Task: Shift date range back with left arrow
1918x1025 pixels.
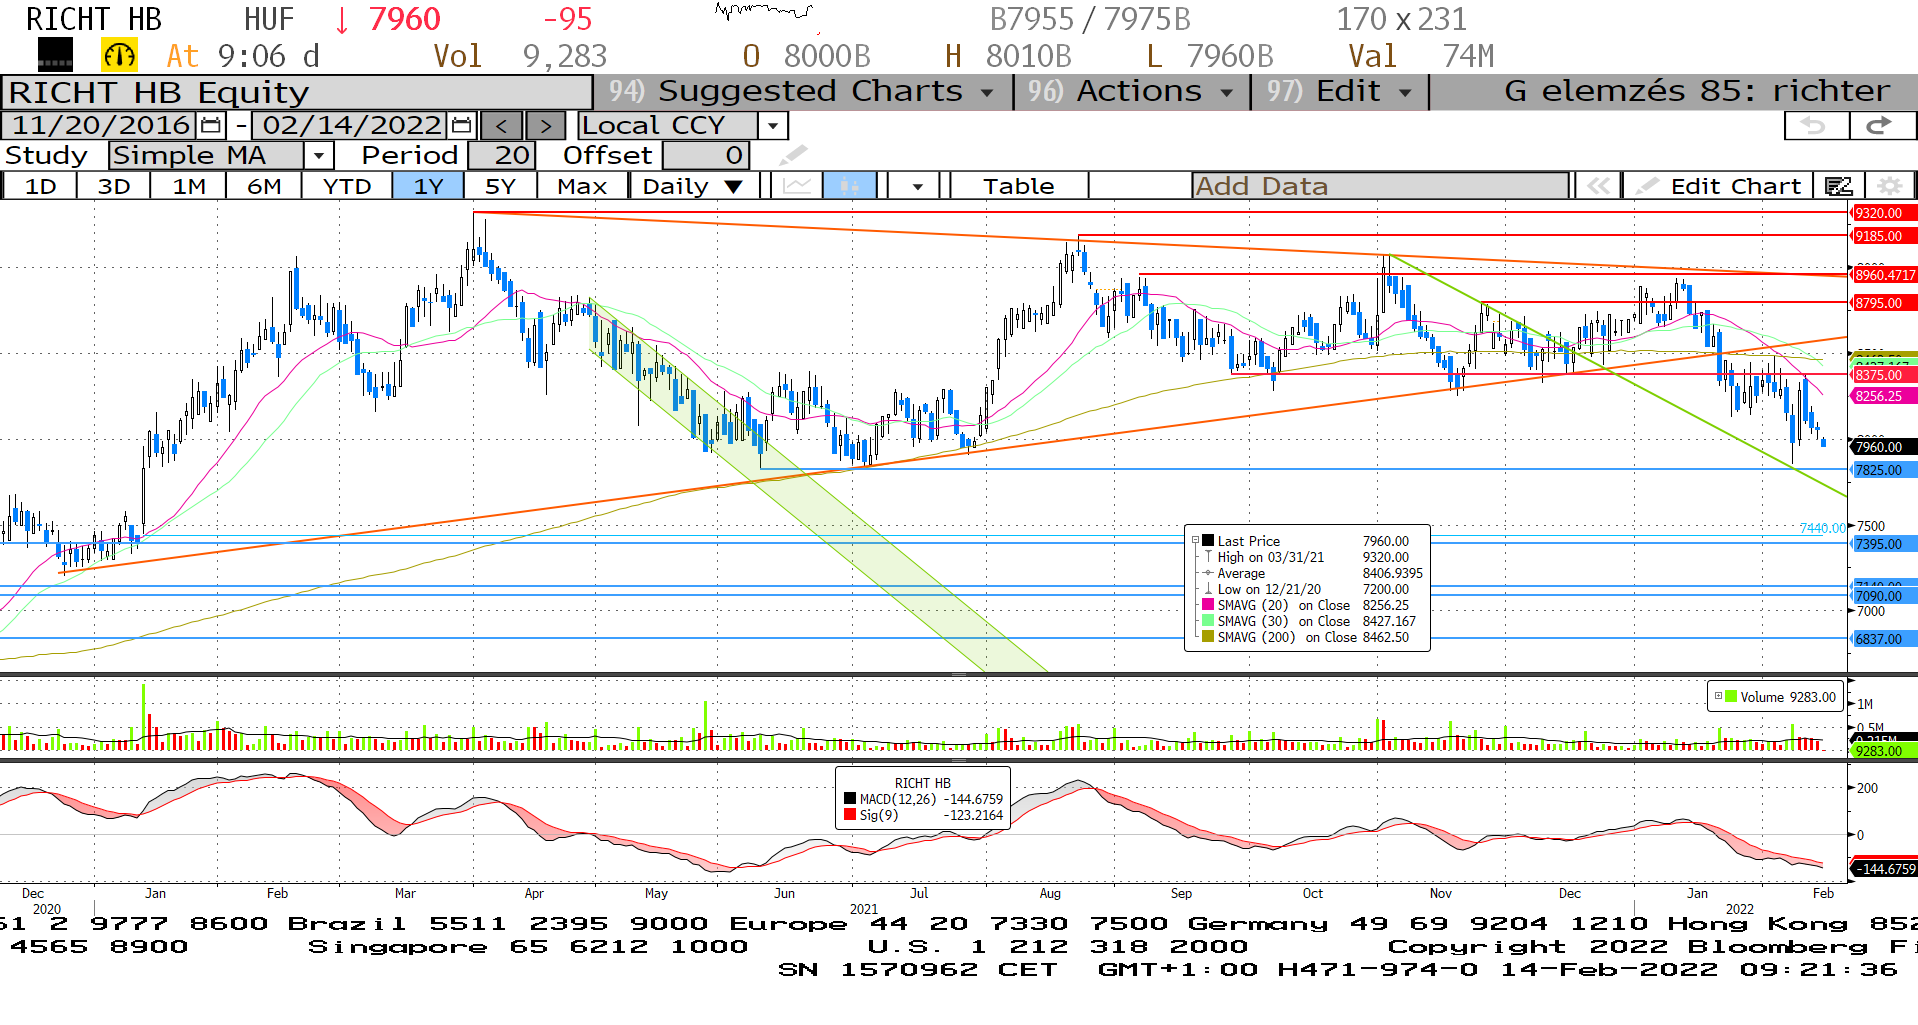Action: (502, 126)
